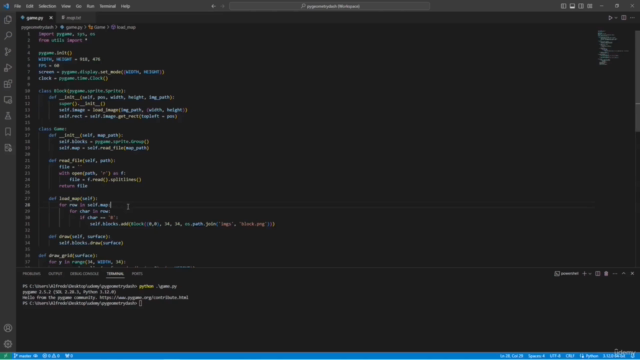Open the Explorer view in activity bar
The width and height of the screenshot is (640, 360).
(x=8, y=20)
